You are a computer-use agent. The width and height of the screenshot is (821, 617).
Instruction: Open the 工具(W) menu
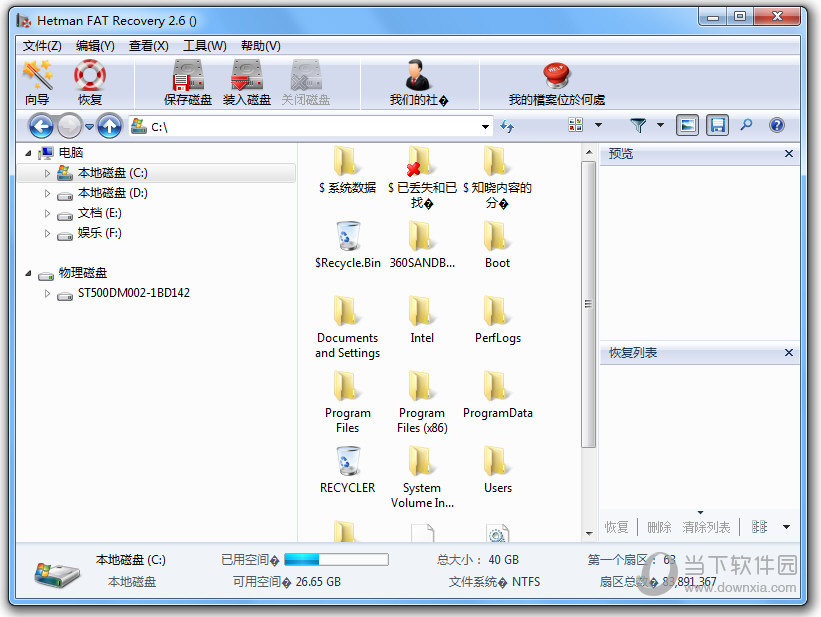205,46
